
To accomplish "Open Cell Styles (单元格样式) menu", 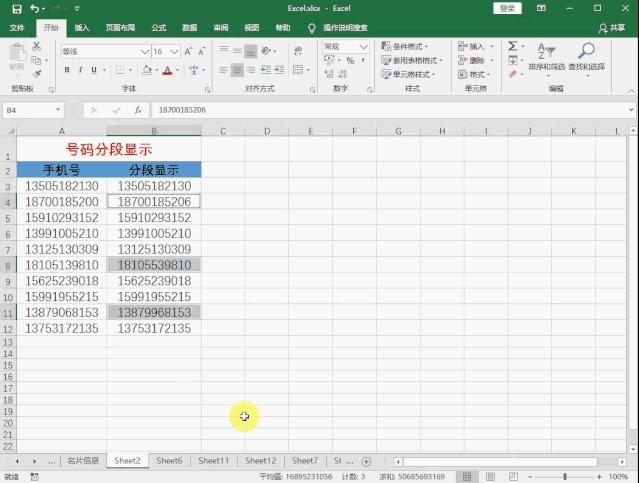I will tap(408, 74).
